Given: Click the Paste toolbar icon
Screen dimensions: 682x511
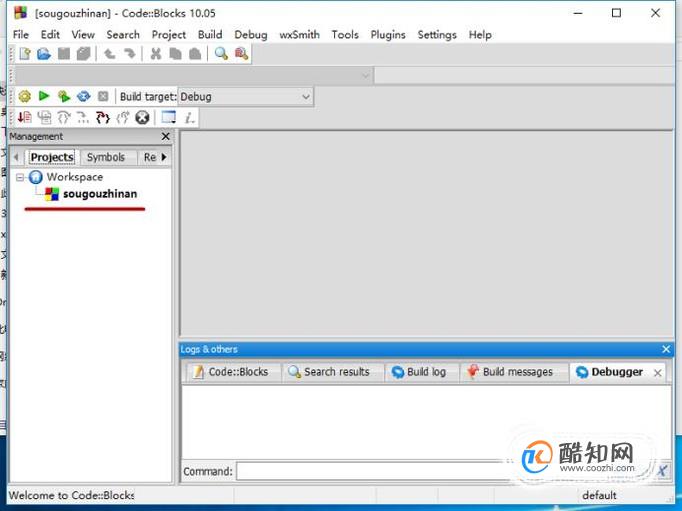Looking at the screenshot, I should [x=195, y=54].
